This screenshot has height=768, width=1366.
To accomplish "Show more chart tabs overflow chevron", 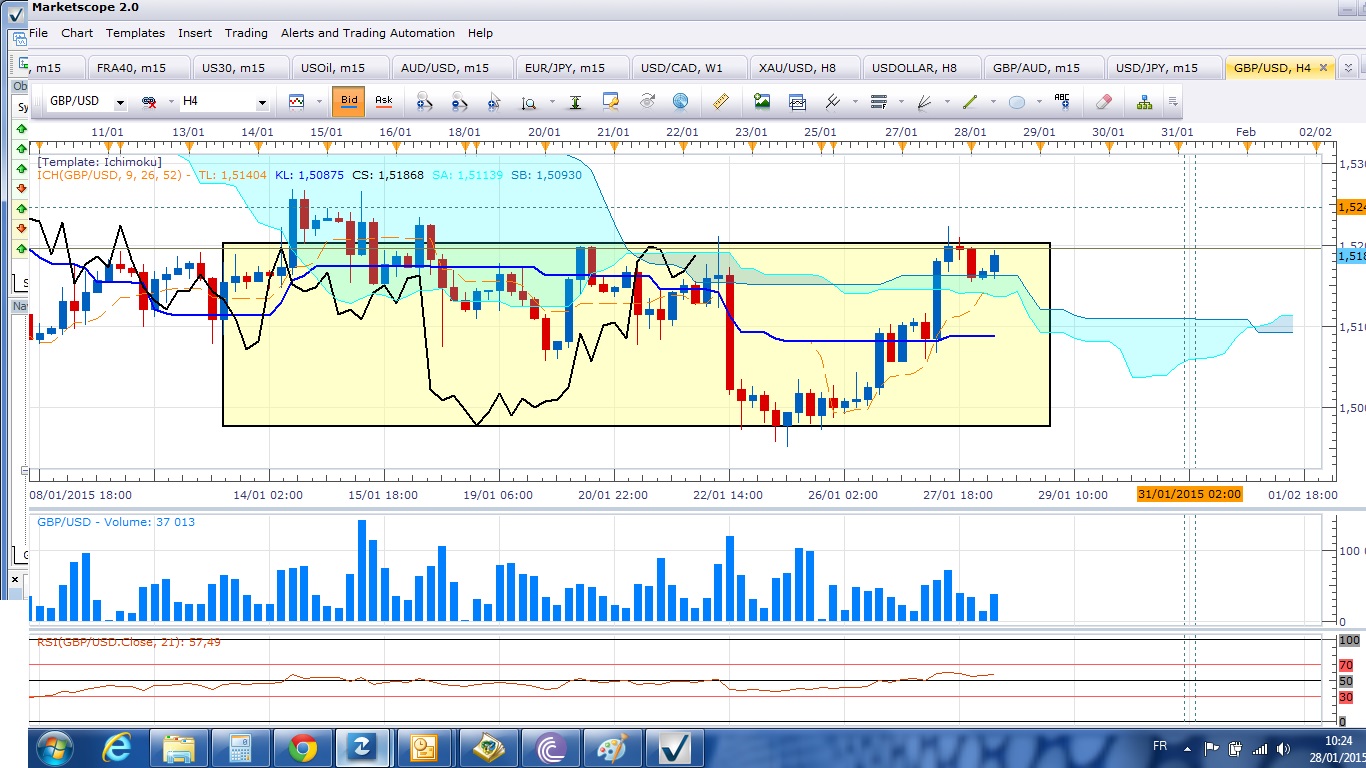I will click(x=1348, y=68).
